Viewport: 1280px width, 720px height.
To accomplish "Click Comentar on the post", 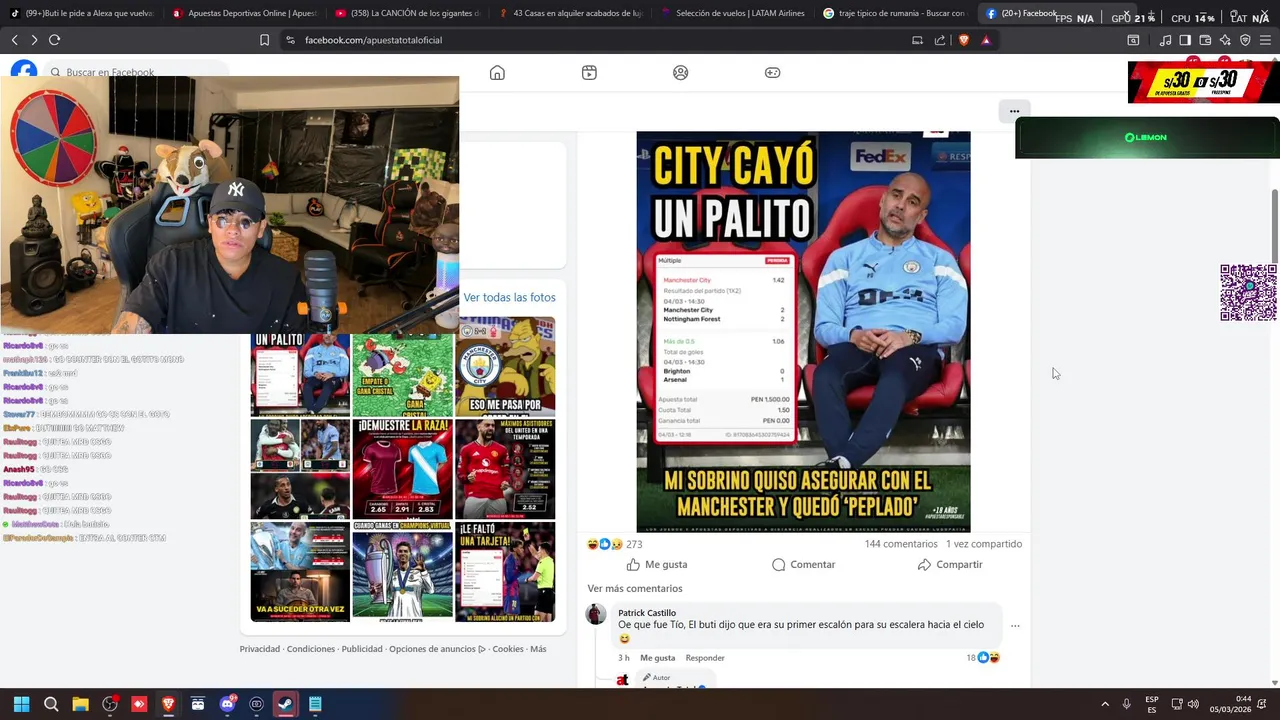I will [x=803, y=565].
